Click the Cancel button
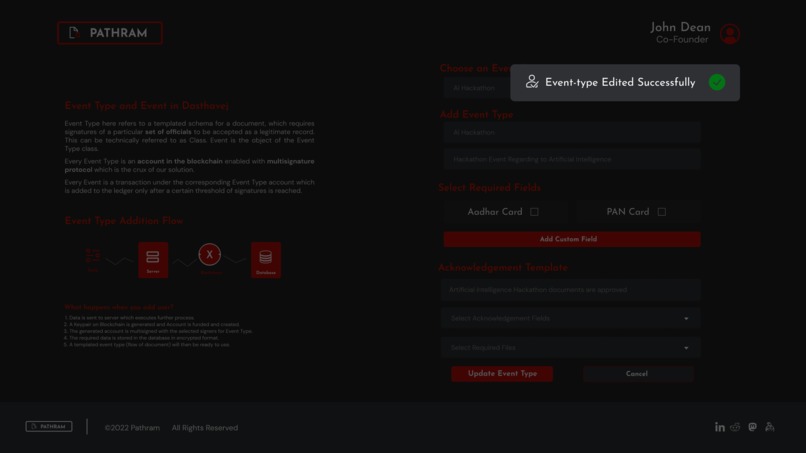Screen dimensions: 806x453 click(638, 374)
